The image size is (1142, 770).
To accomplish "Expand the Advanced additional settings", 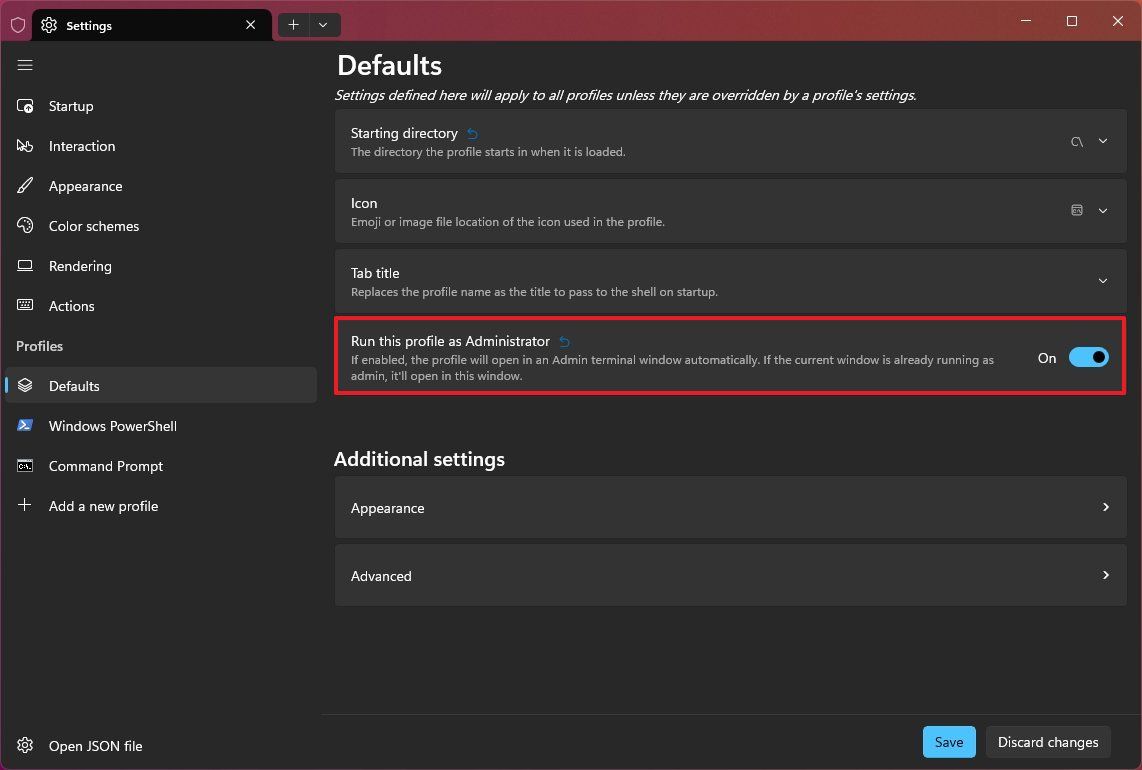I will click(x=1105, y=575).
